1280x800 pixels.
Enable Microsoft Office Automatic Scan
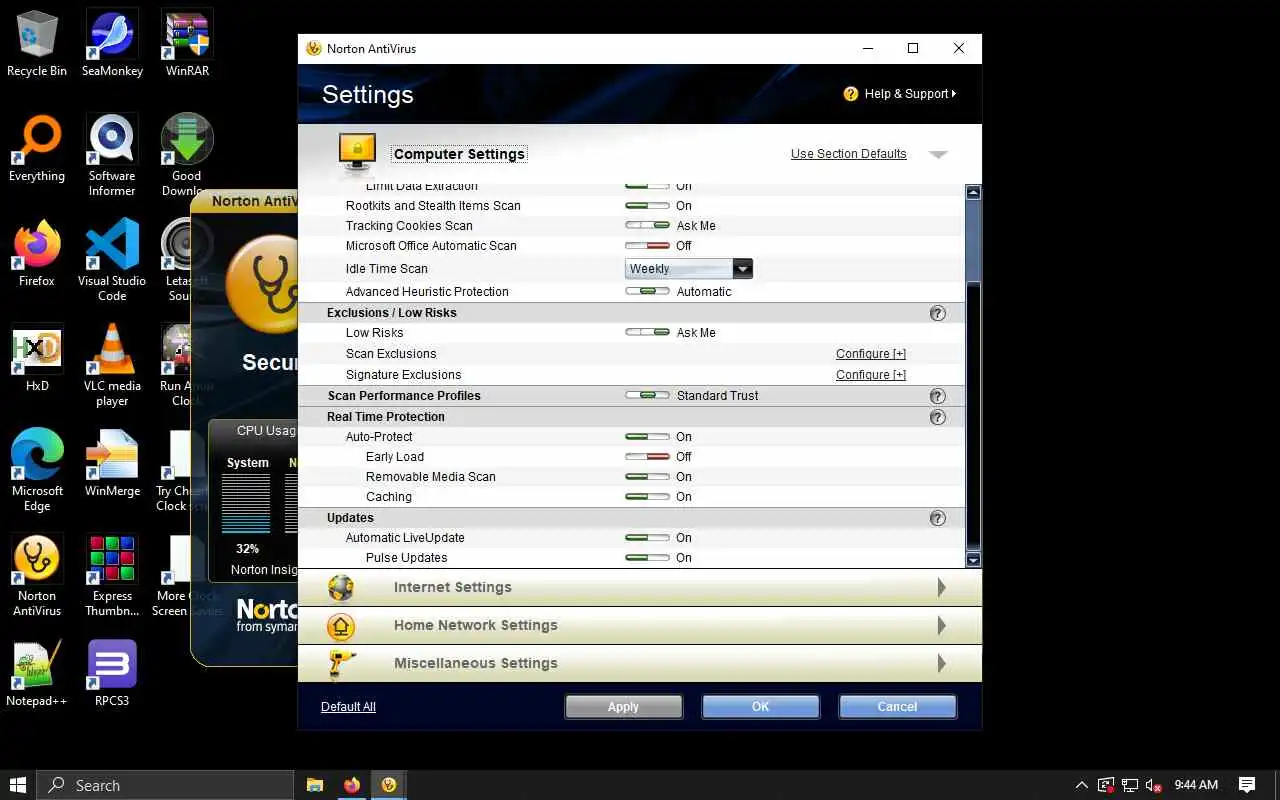(647, 246)
